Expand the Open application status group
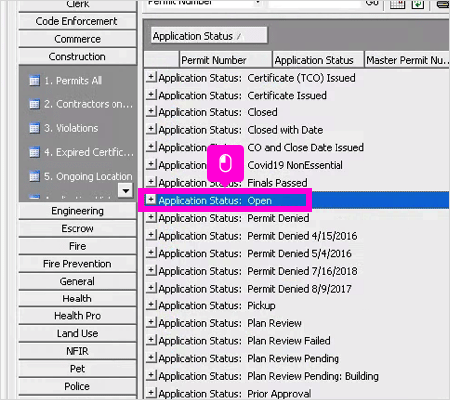 click(151, 200)
